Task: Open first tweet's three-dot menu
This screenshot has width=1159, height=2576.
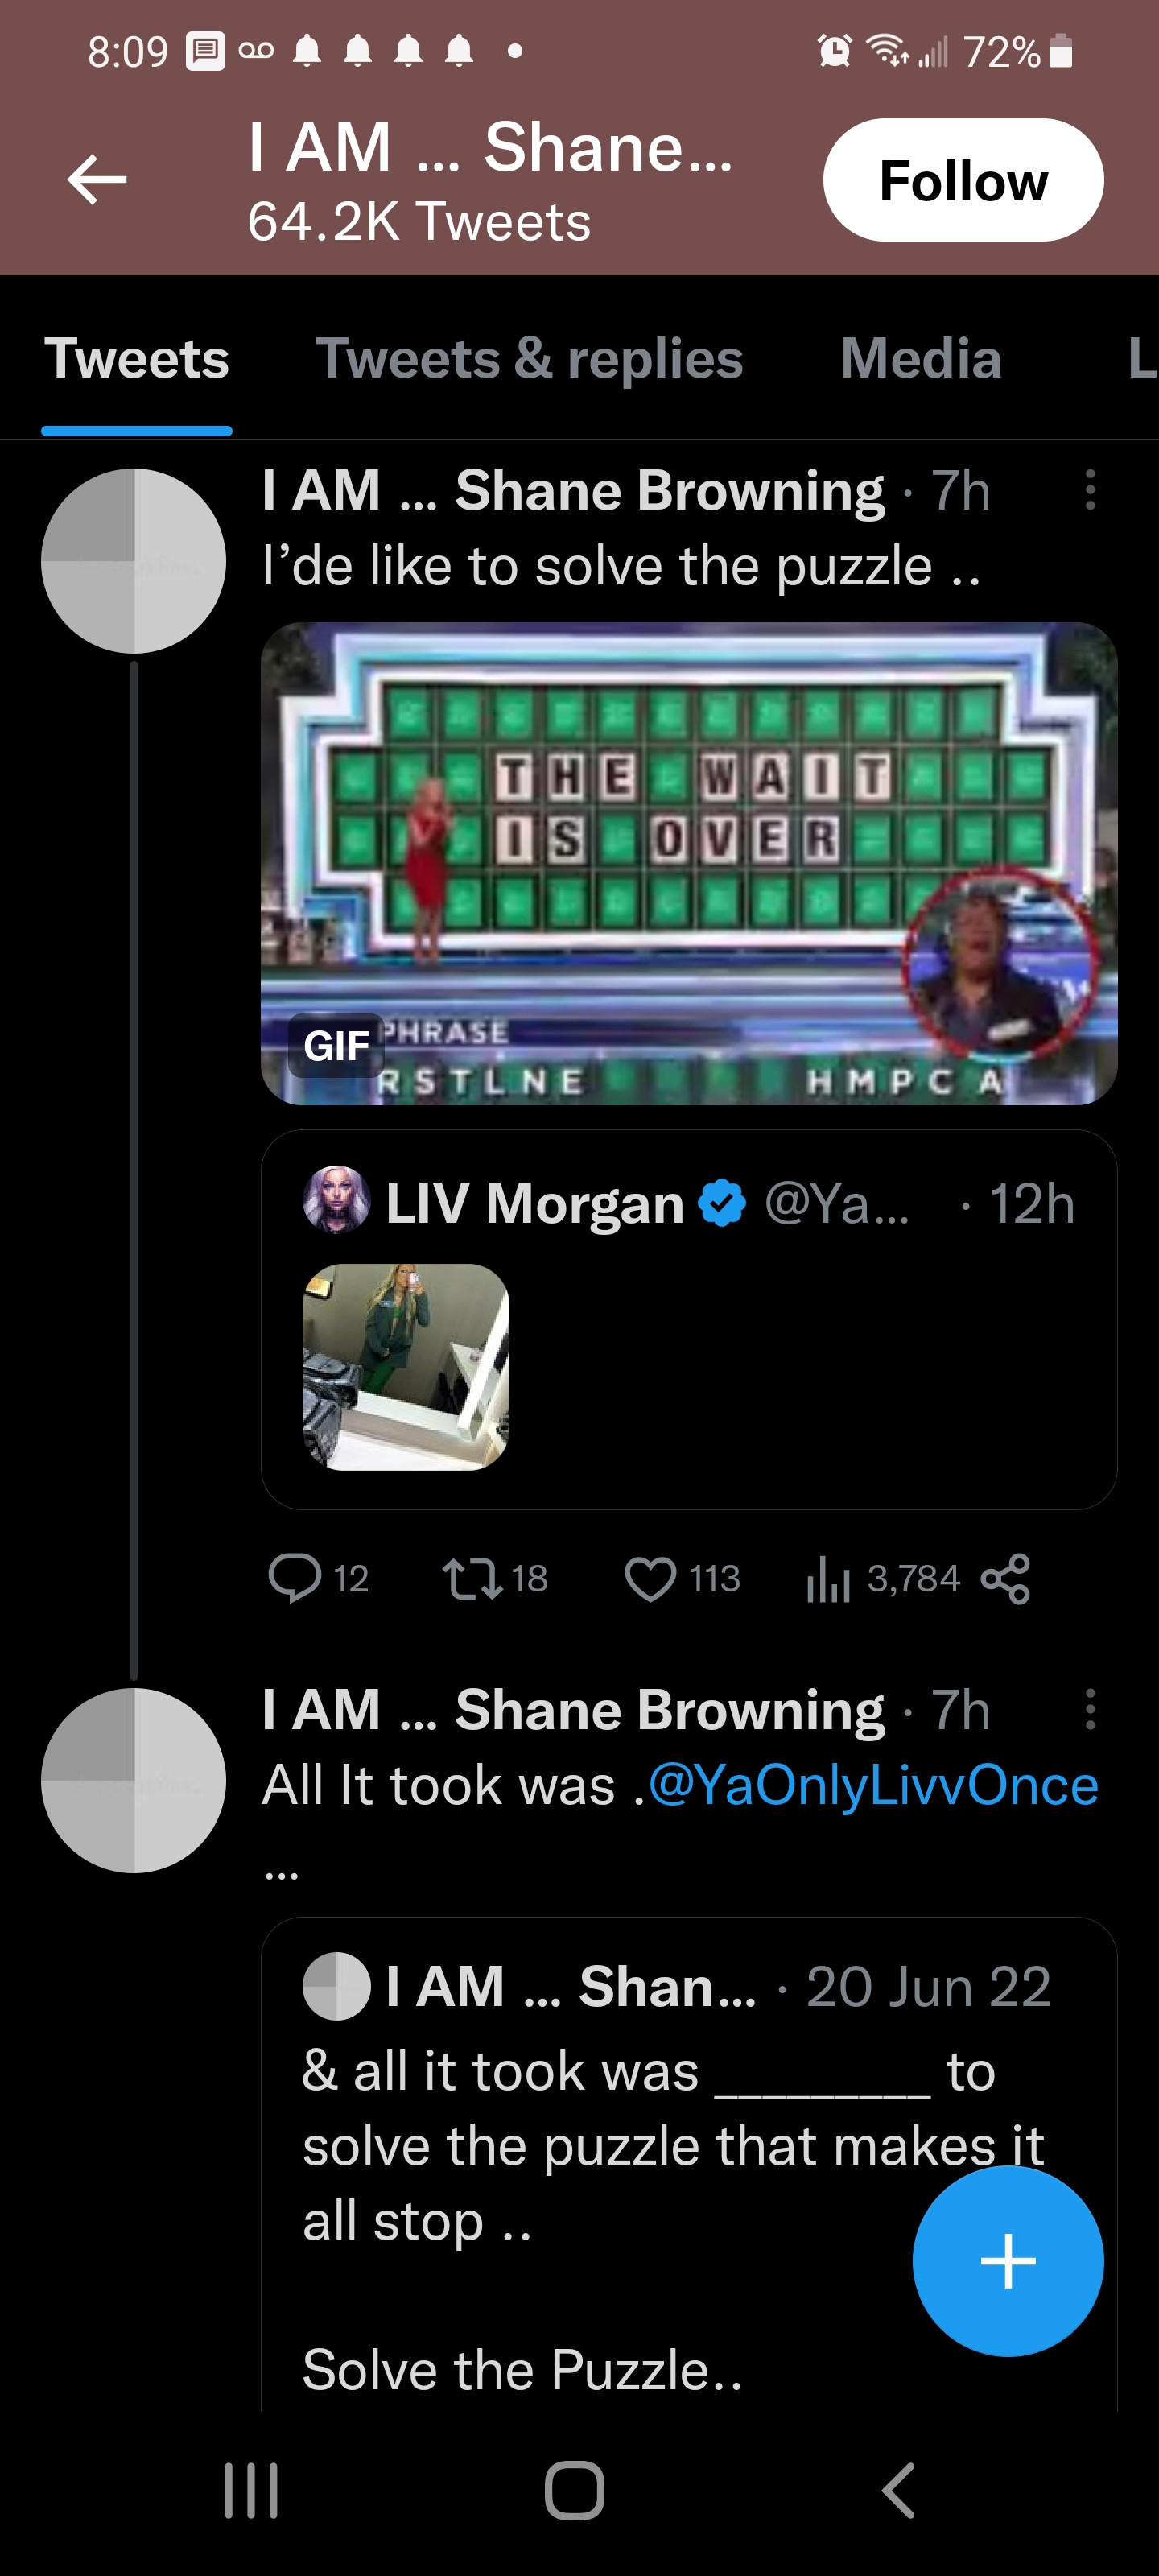Action: pyautogui.click(x=1090, y=490)
